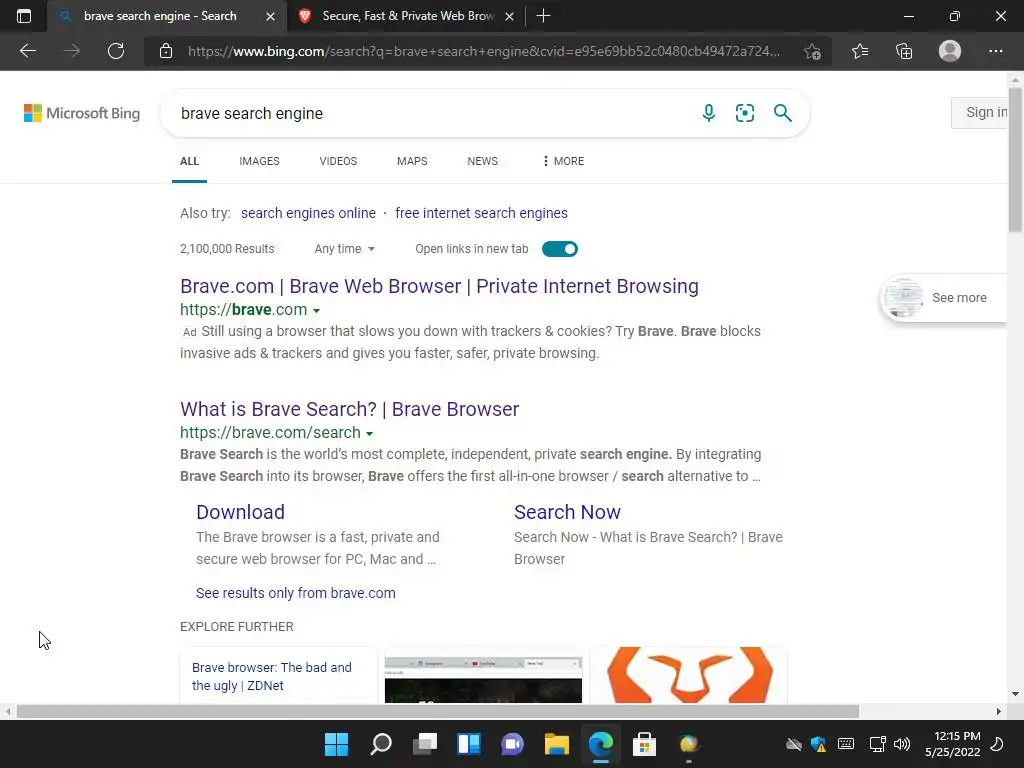Image resolution: width=1024 pixels, height=768 pixels.
Task: Open the MORE search categories menu
Action: [x=563, y=161]
